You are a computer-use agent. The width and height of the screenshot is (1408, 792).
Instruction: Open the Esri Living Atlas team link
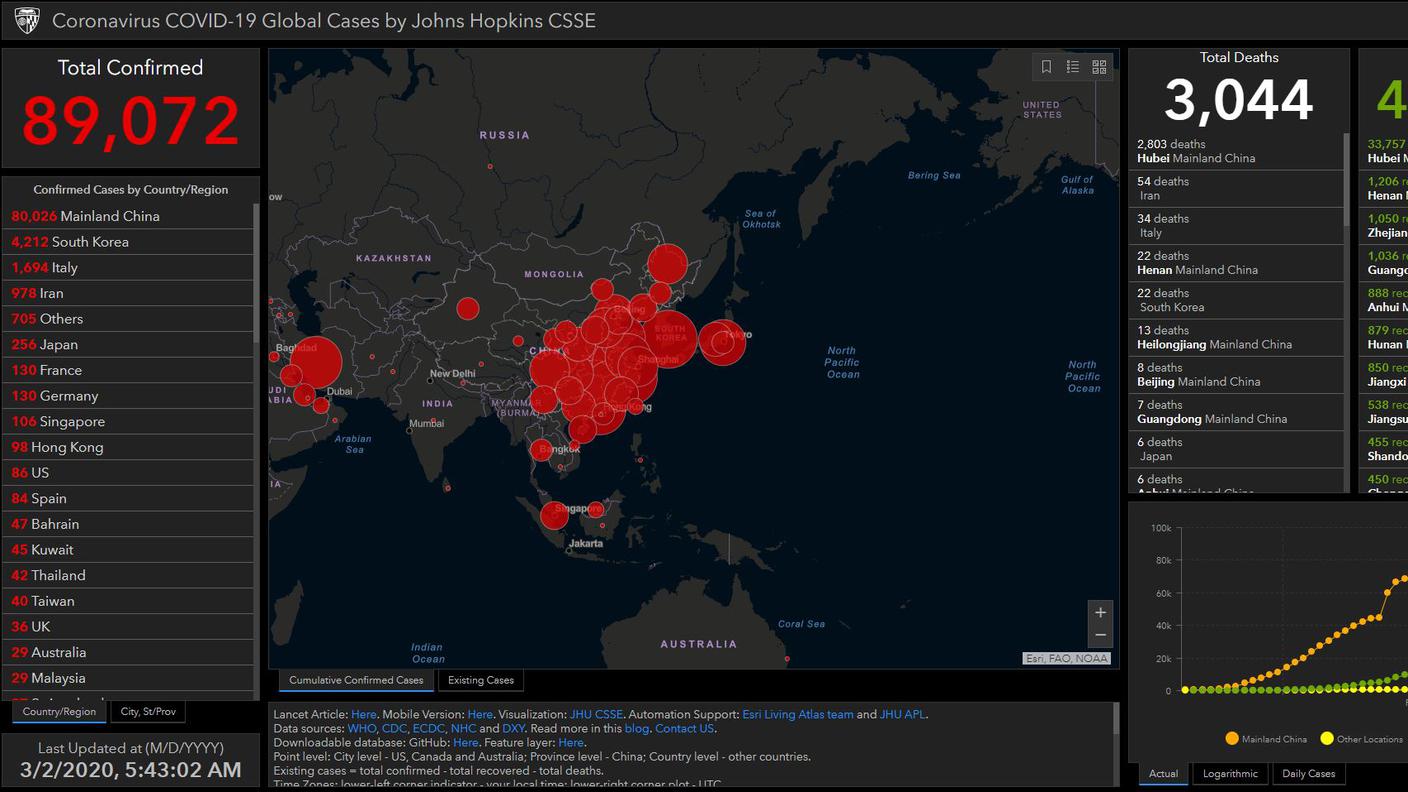click(x=798, y=715)
